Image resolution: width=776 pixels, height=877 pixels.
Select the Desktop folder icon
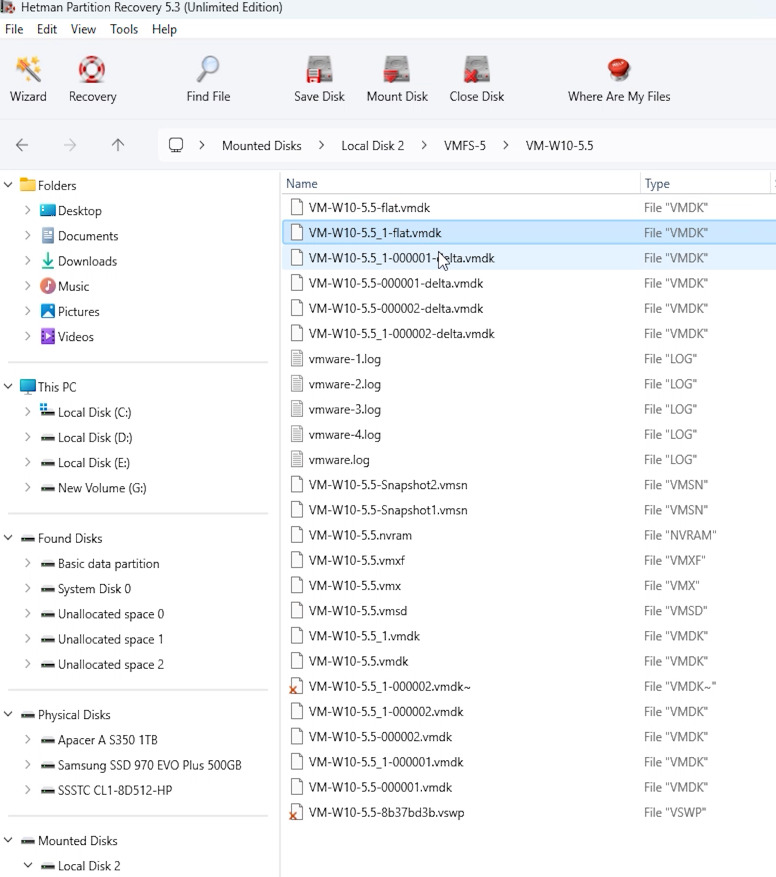click(x=48, y=210)
